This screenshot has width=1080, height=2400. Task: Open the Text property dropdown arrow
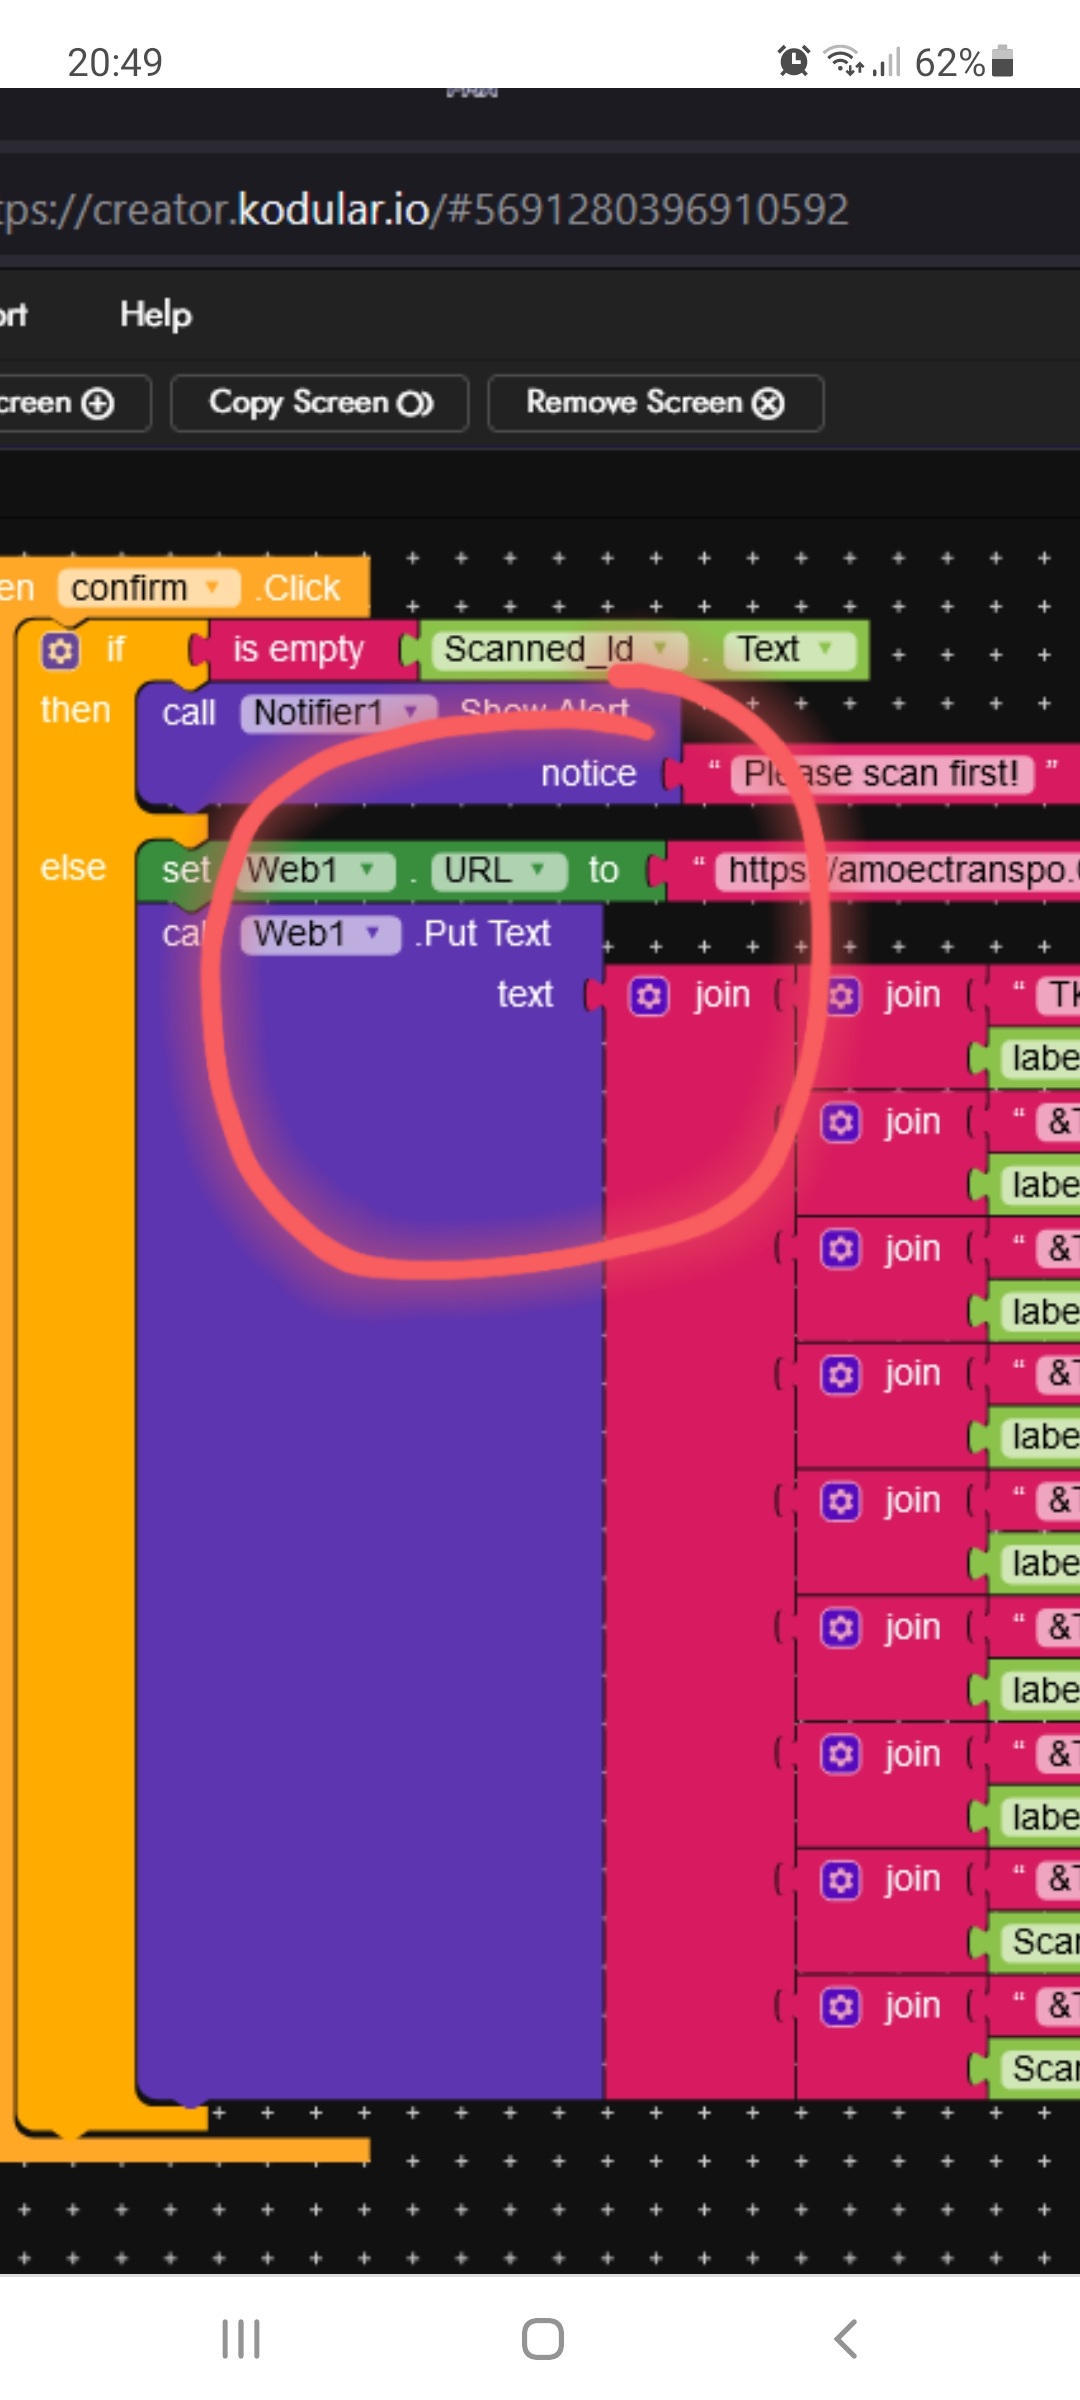(825, 648)
